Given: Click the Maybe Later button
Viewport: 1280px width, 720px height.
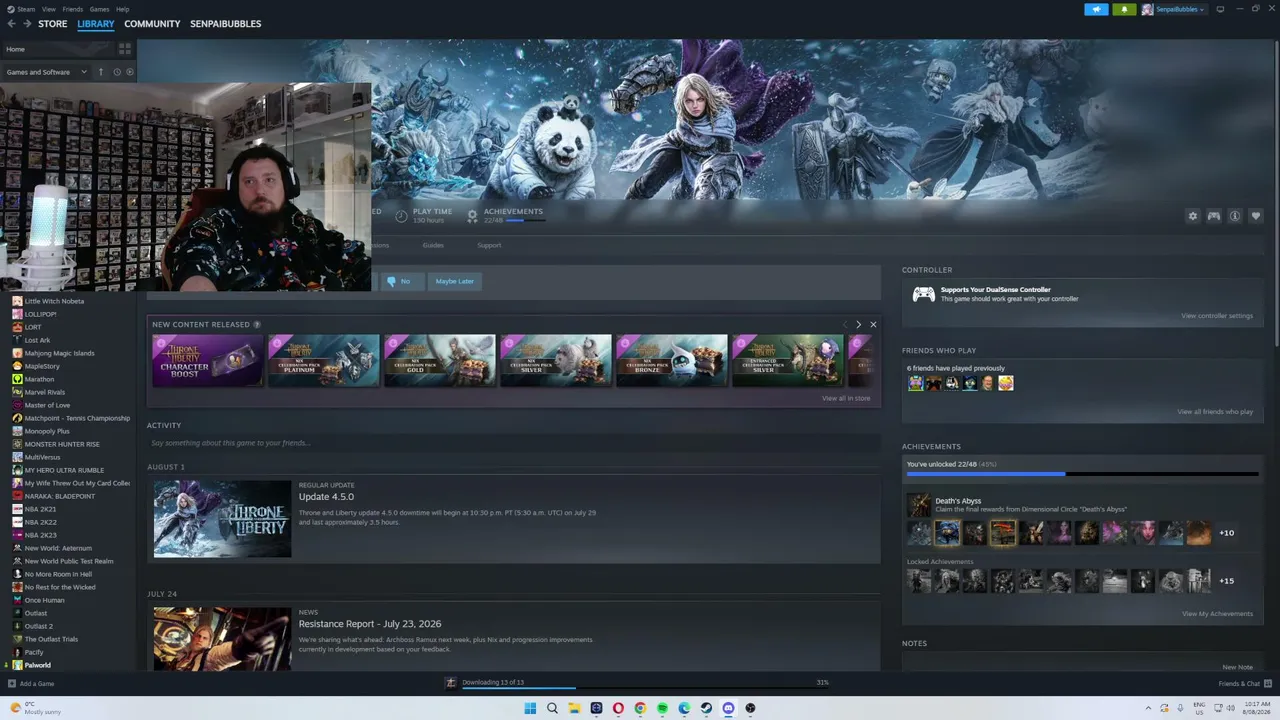Looking at the screenshot, I should [x=454, y=281].
